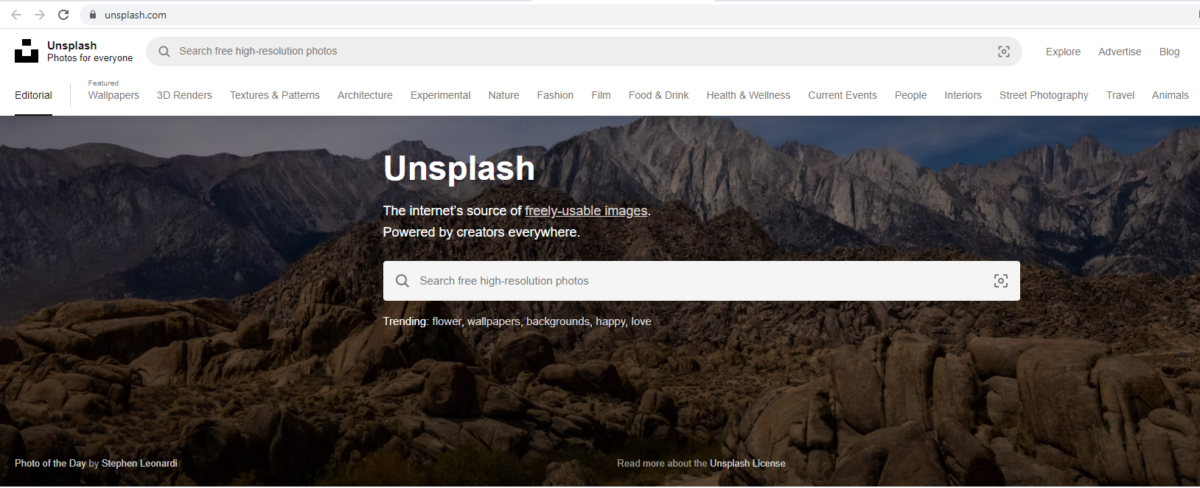Focus the hero search photos field
The height and width of the screenshot is (488, 1200).
[702, 281]
